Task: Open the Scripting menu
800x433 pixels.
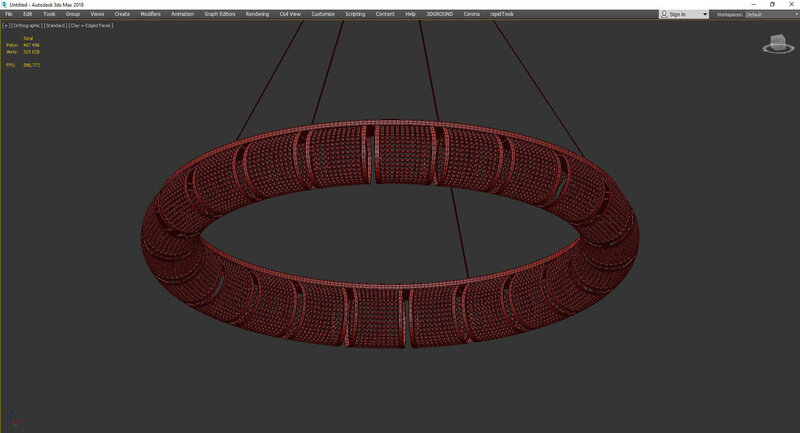Action: click(x=355, y=15)
